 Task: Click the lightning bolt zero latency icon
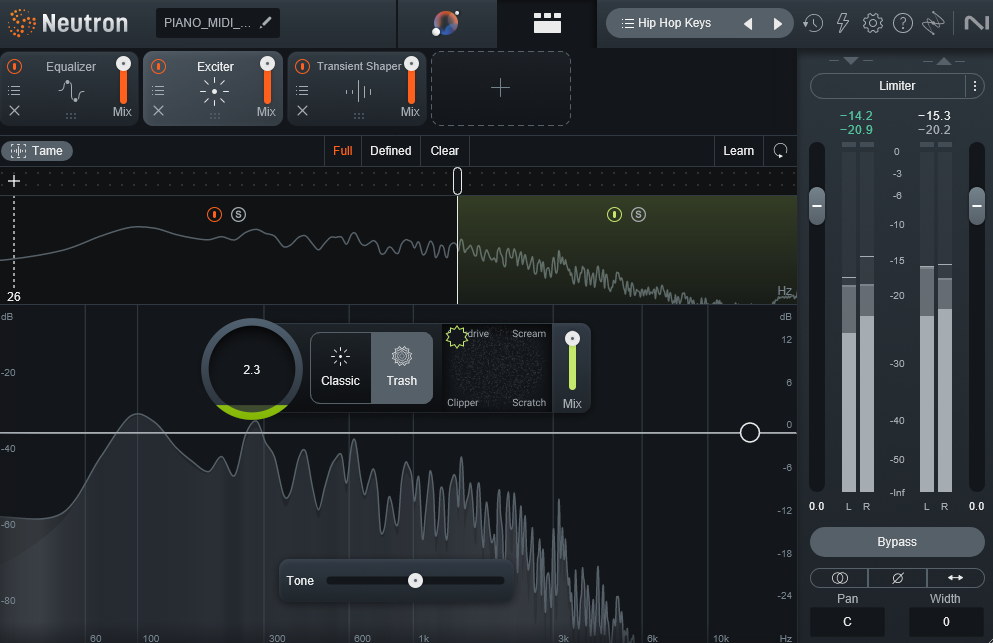click(843, 23)
